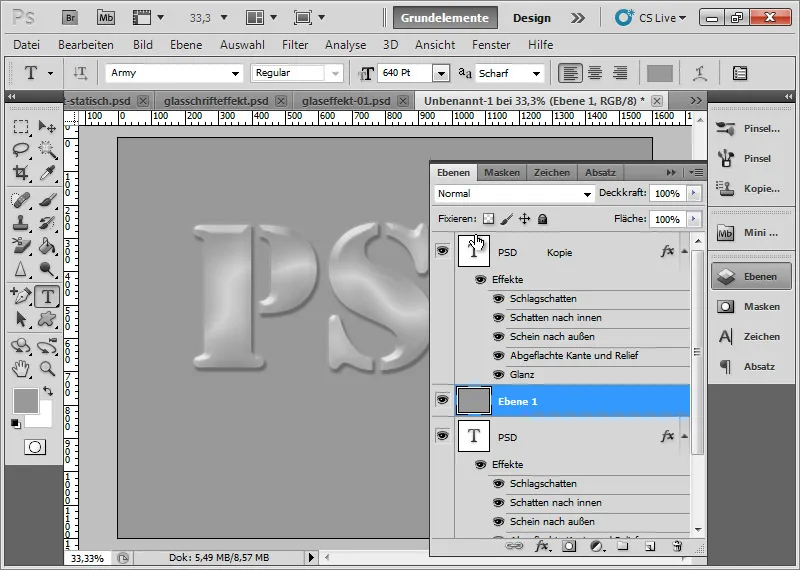
Task: Select the Pen tool
Action: 21,296
